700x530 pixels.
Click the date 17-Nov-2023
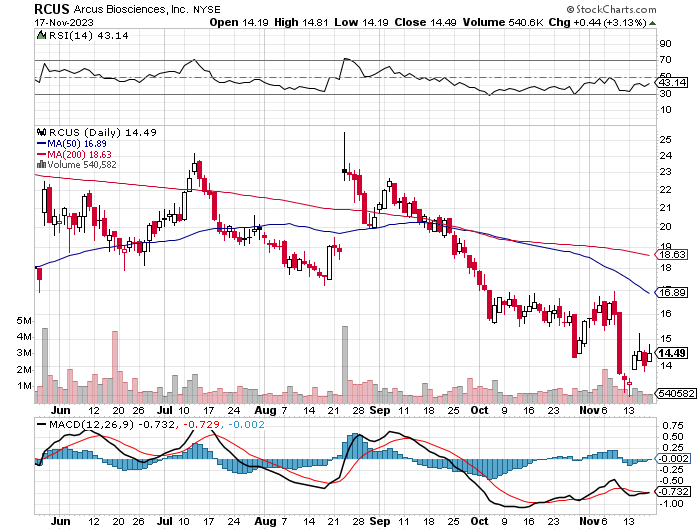64,22
